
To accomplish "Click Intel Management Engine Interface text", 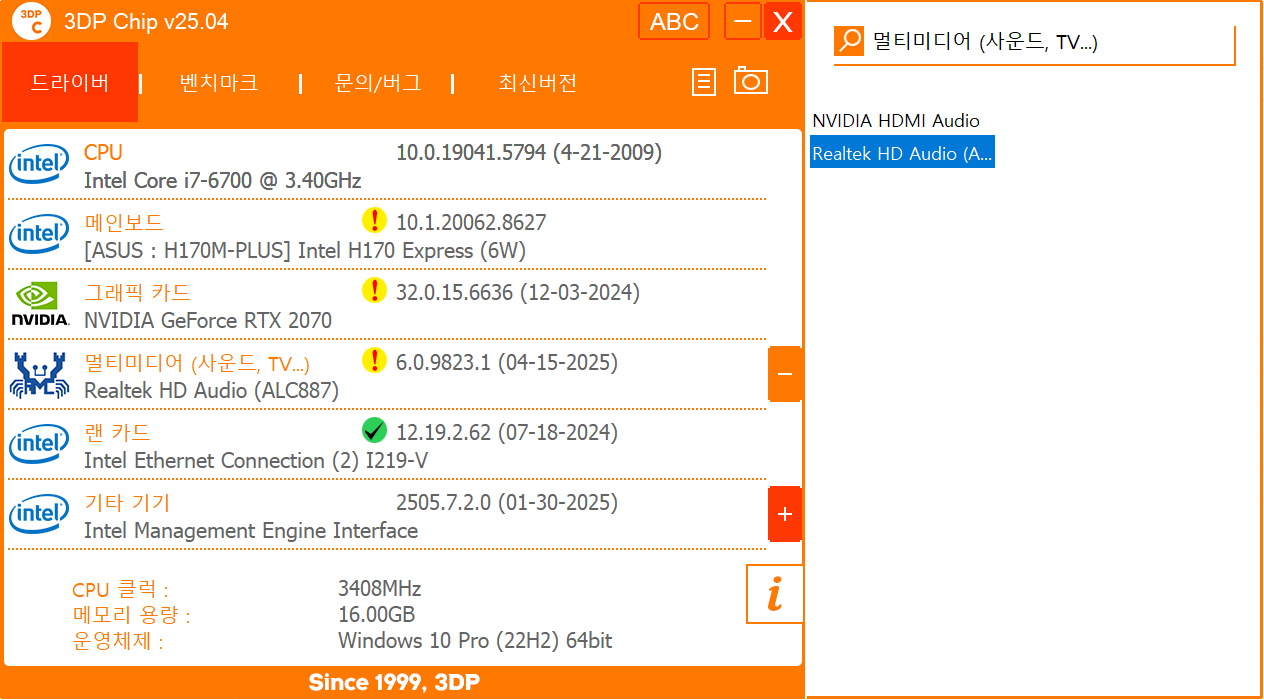I will point(251,531).
